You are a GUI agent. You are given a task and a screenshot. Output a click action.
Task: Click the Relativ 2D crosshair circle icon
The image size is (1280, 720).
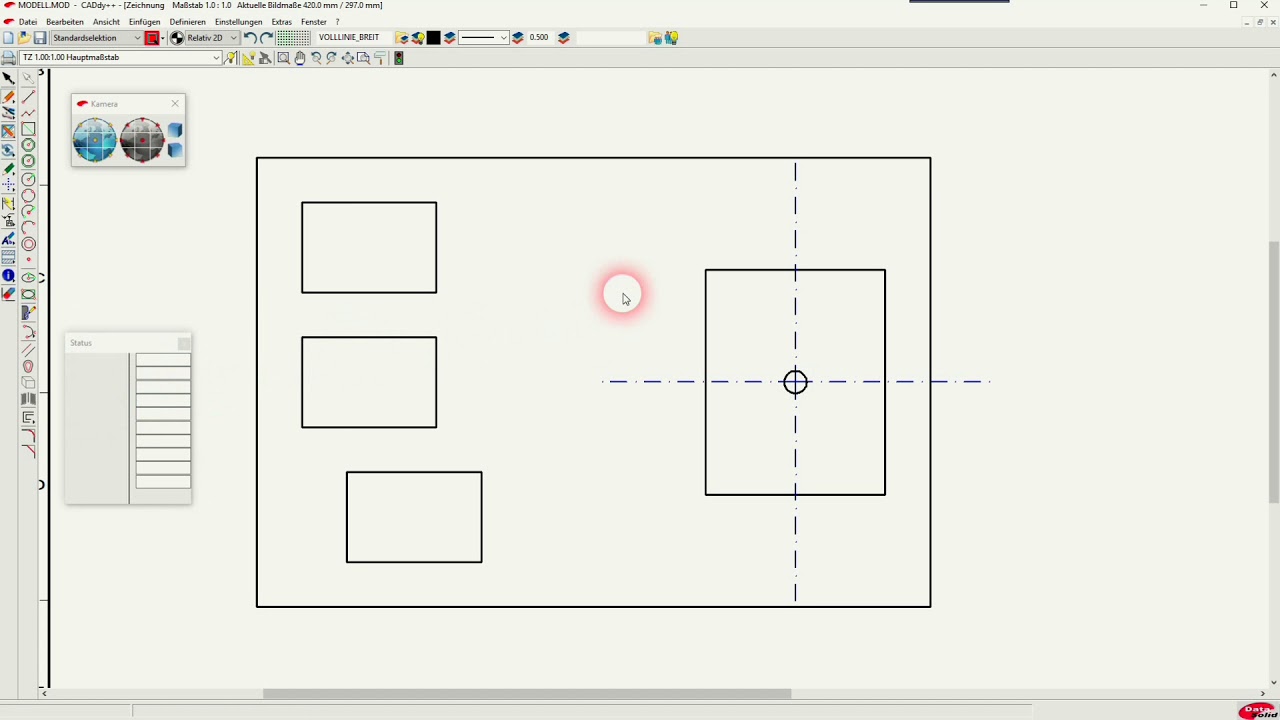(x=177, y=38)
